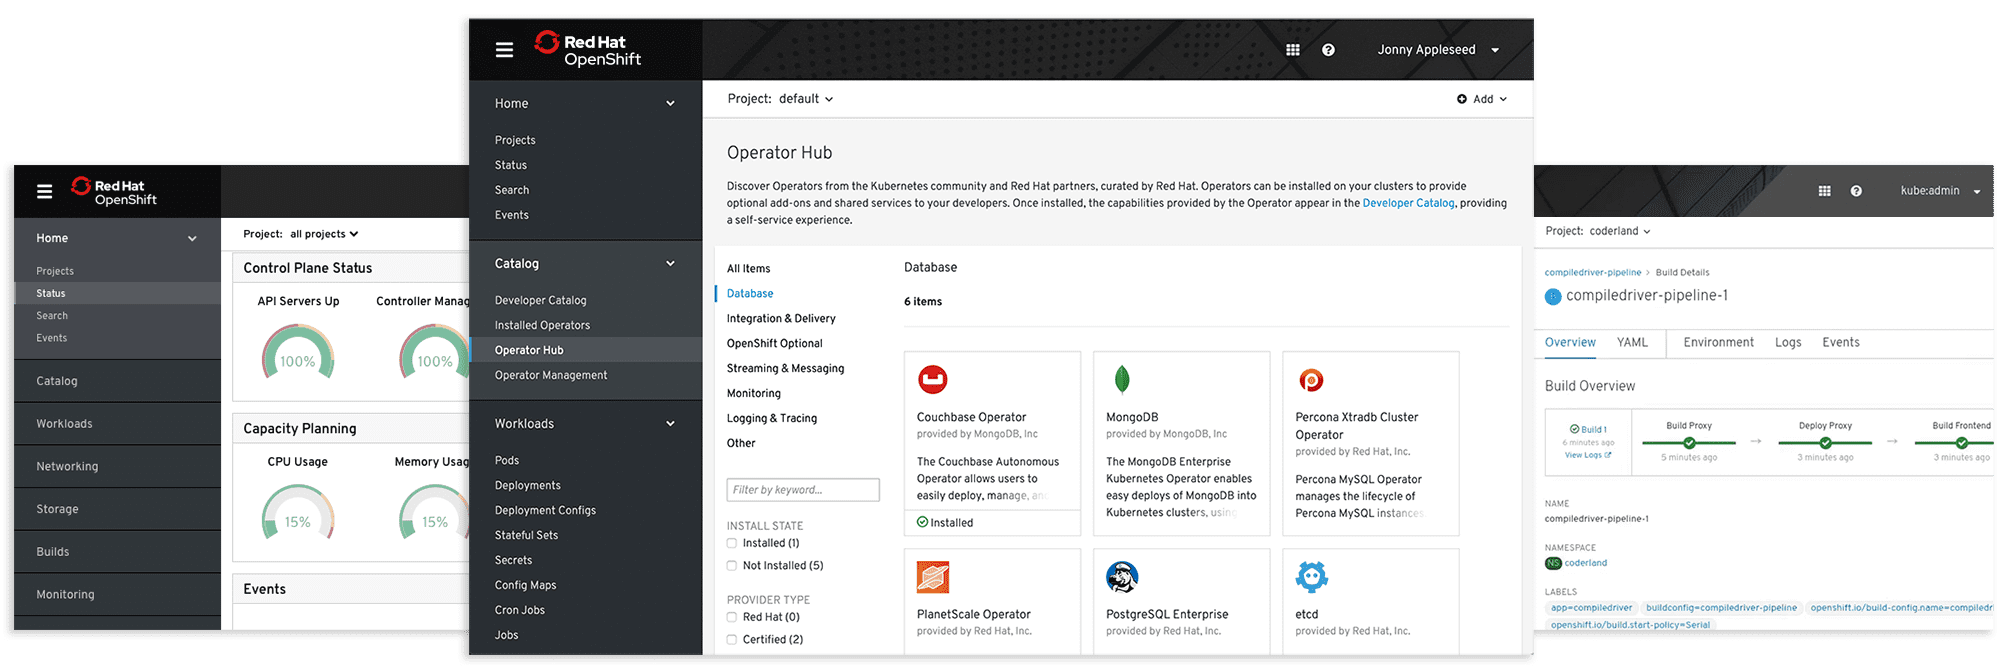Check the Installed (1) filter
This screenshot has width=2000, height=669.
pyautogui.click(x=732, y=543)
